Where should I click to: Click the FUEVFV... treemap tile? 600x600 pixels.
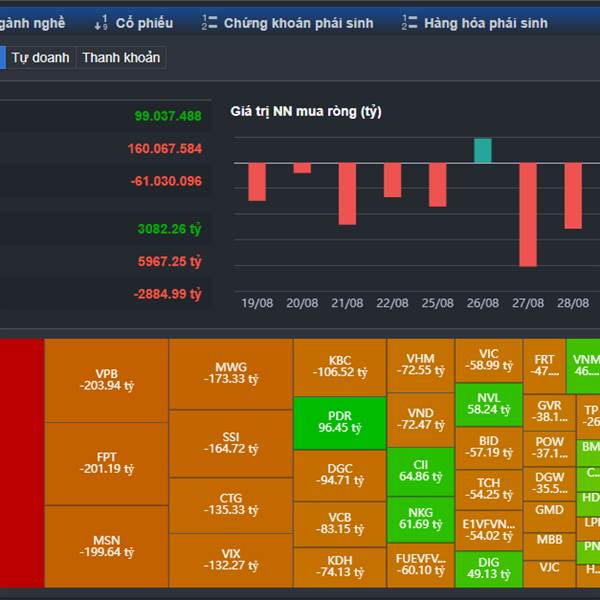pos(421,566)
